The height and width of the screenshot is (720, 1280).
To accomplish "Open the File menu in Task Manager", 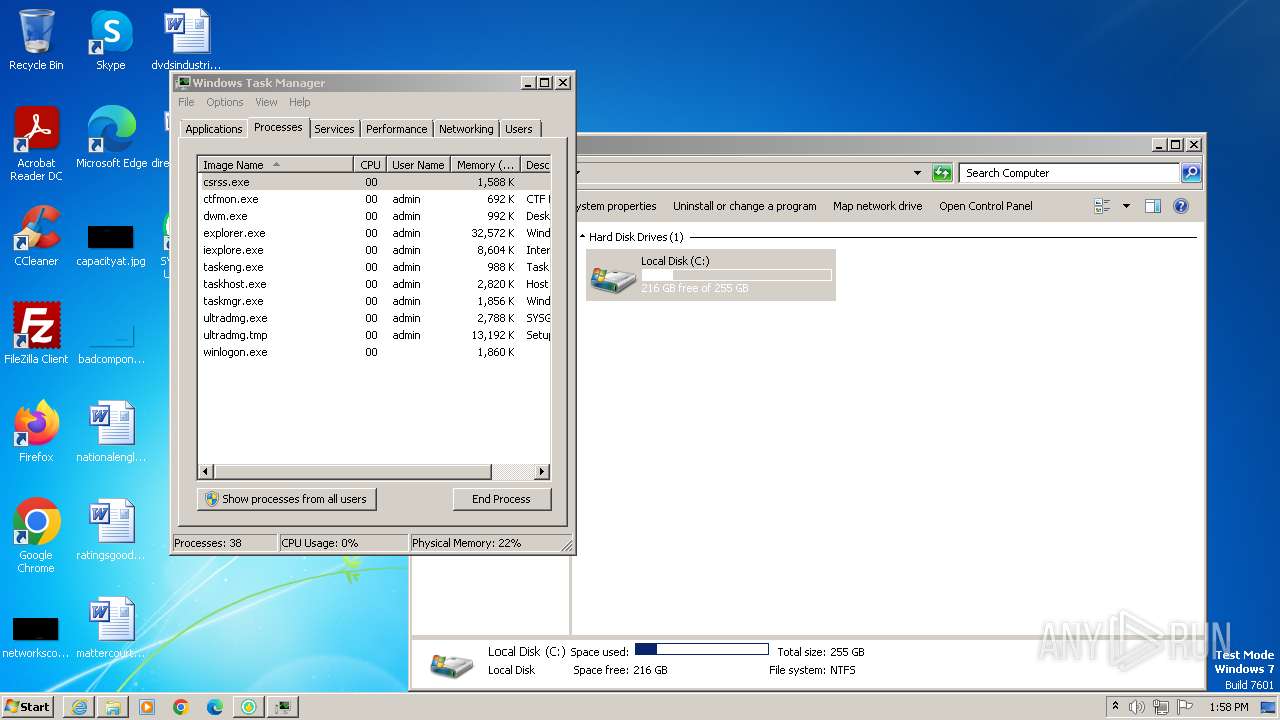I will tap(186, 102).
